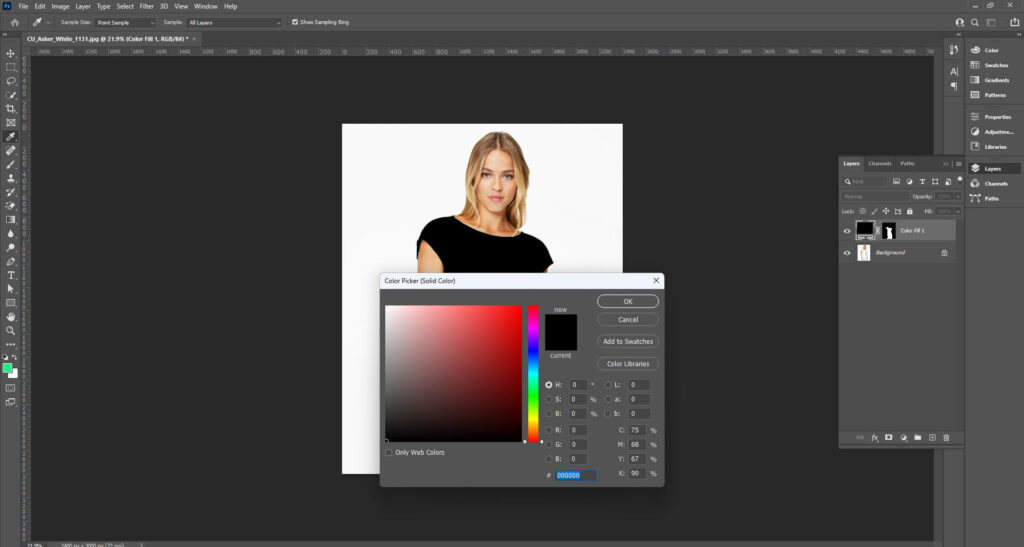Click the Add to Swatches button
This screenshot has width=1024, height=547.
(x=628, y=341)
